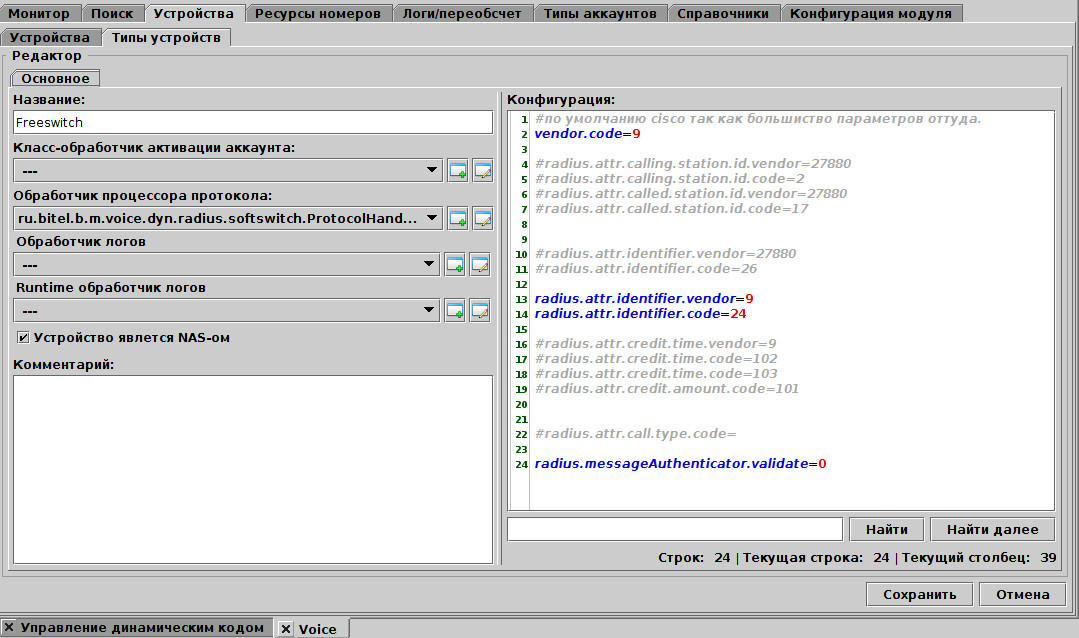Image resolution: width=1079 pixels, height=638 pixels.
Task: Click edit icon for account activation handler class
Action: (x=483, y=171)
